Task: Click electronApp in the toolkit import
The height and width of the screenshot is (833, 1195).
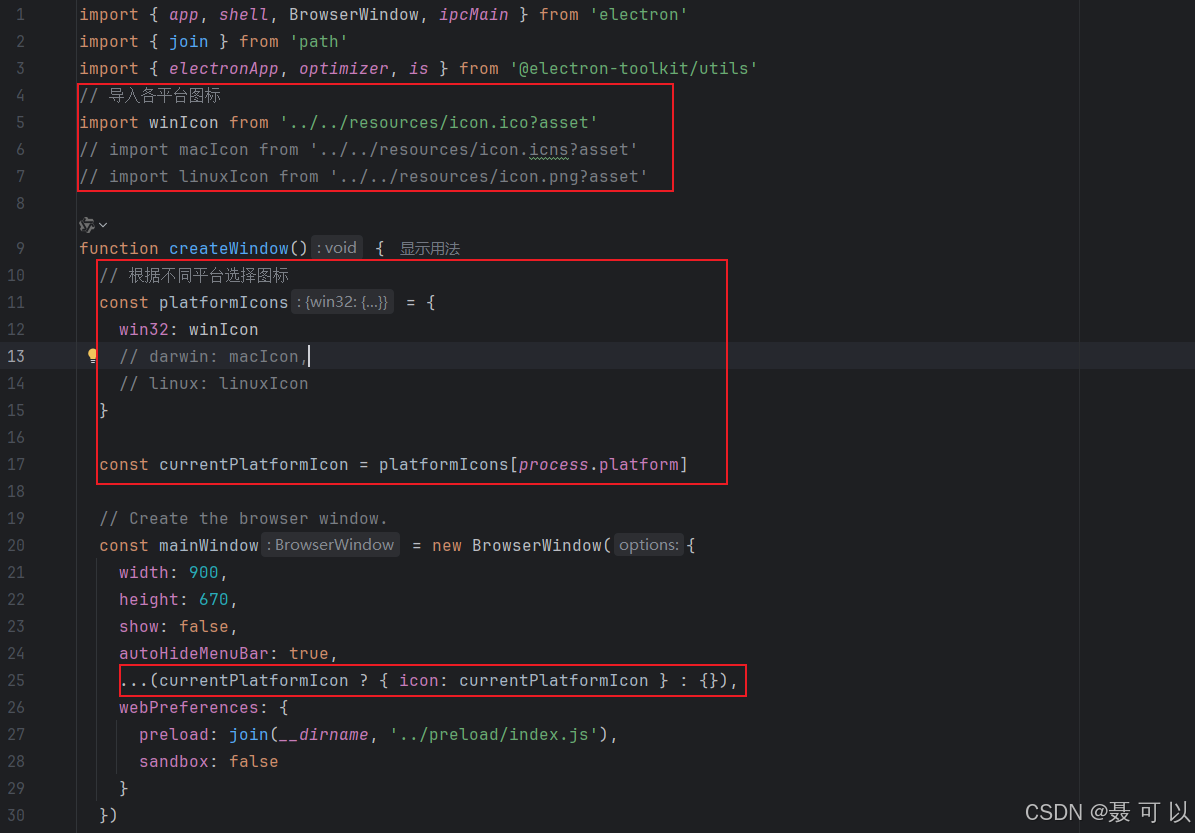Action: click(x=223, y=69)
